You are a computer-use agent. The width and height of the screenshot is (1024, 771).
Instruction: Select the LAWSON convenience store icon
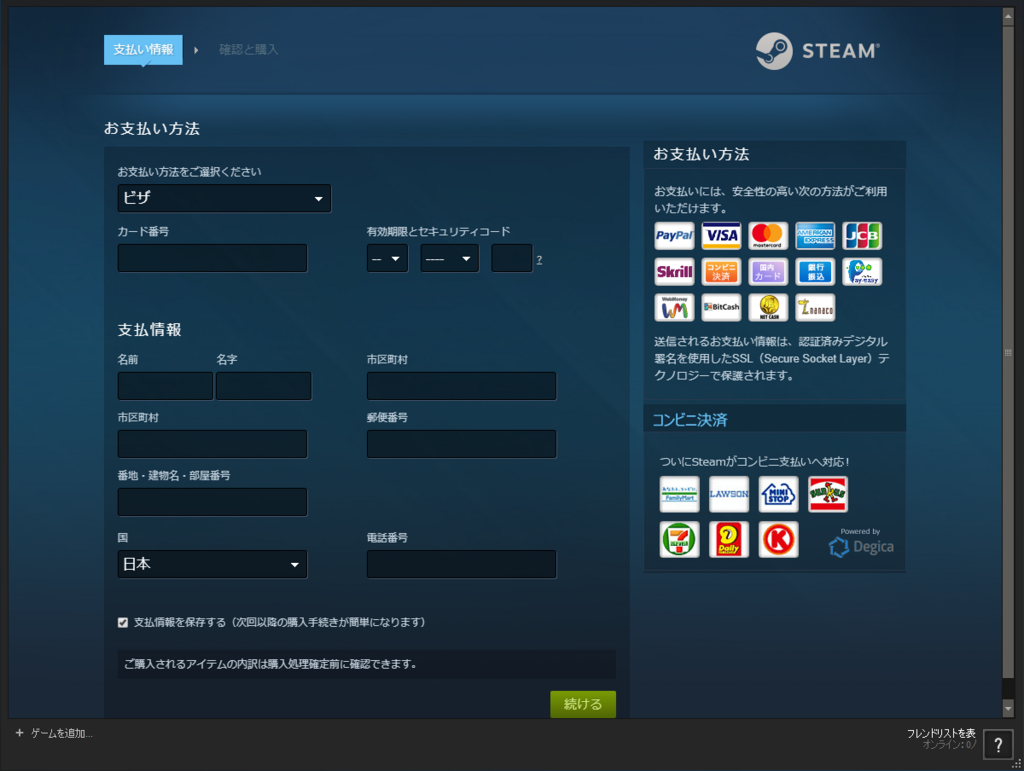pos(728,493)
